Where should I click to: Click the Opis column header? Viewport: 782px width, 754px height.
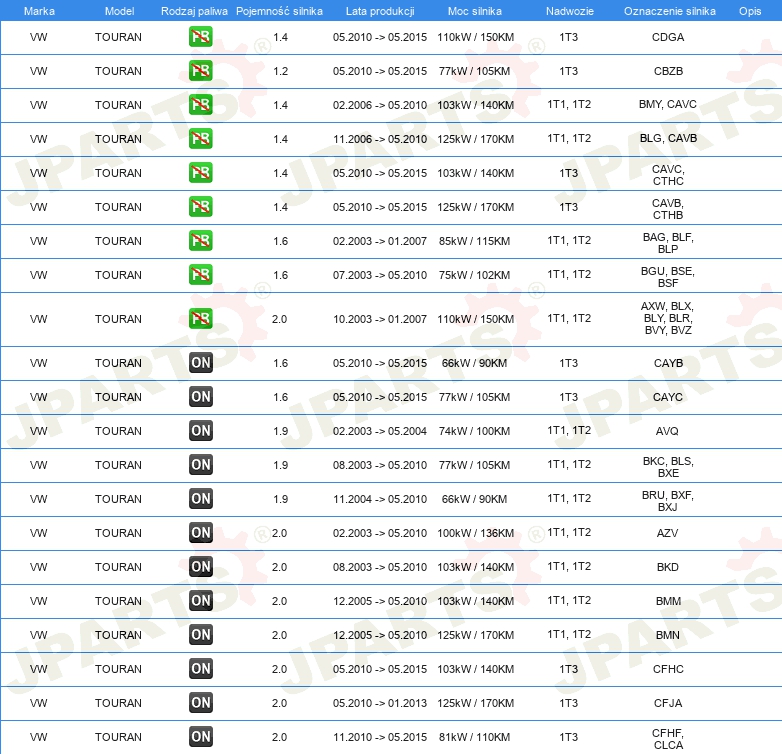[x=750, y=11]
